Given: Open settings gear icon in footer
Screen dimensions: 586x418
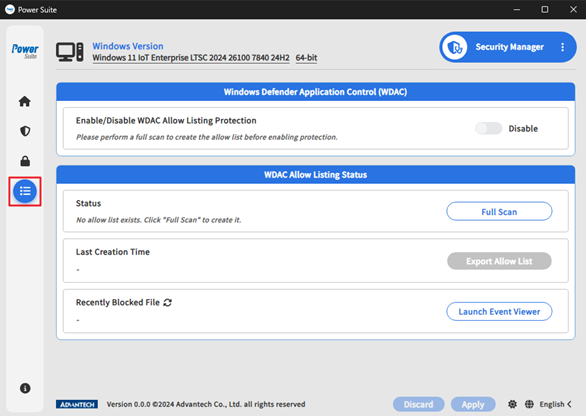Looking at the screenshot, I should pyautogui.click(x=512, y=404).
